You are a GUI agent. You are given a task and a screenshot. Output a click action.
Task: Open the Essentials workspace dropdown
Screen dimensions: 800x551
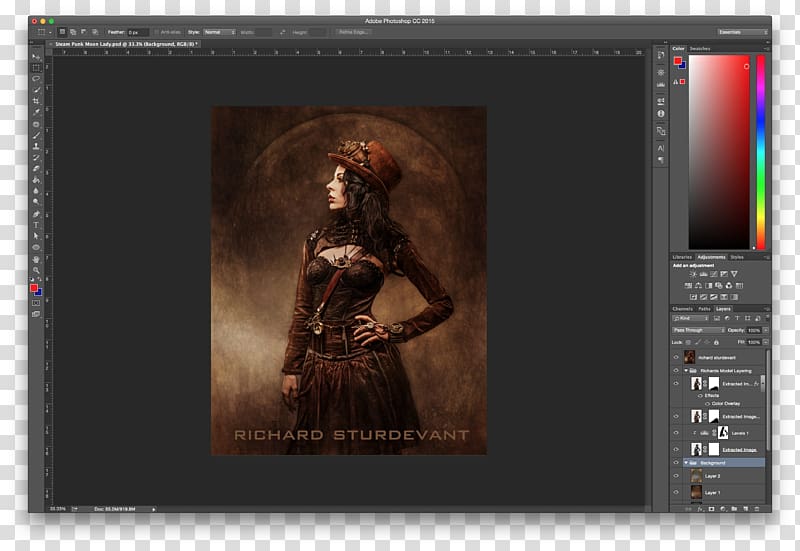click(742, 32)
